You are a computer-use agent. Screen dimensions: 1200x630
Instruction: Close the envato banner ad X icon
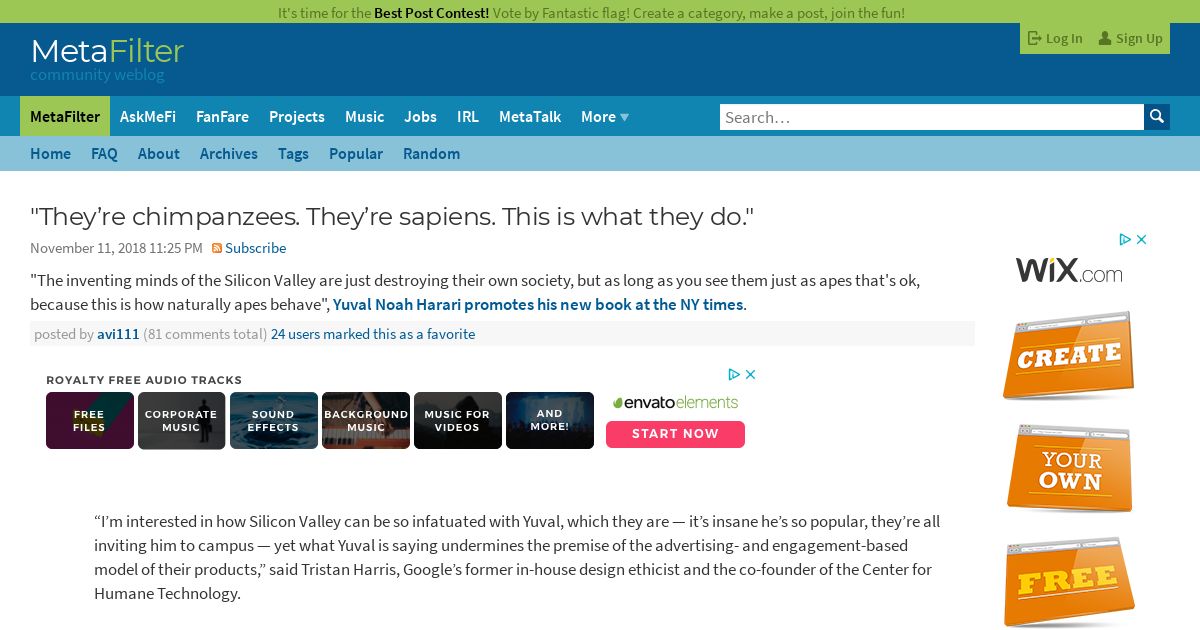[751, 374]
